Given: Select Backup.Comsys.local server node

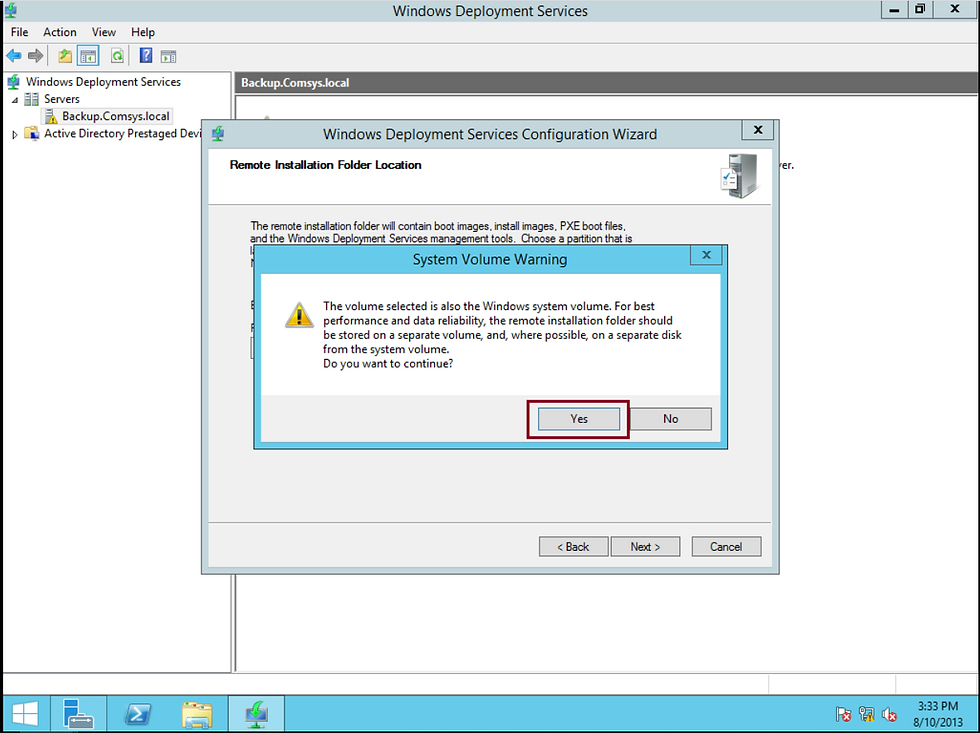Looking at the screenshot, I should (x=116, y=116).
